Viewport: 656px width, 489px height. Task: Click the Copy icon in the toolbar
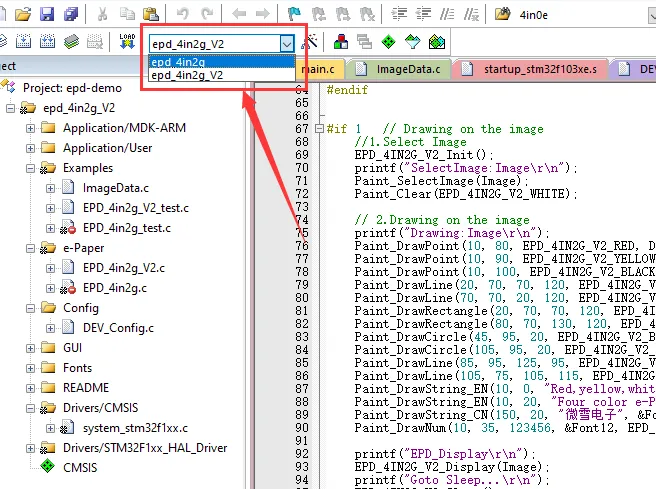coord(127,15)
